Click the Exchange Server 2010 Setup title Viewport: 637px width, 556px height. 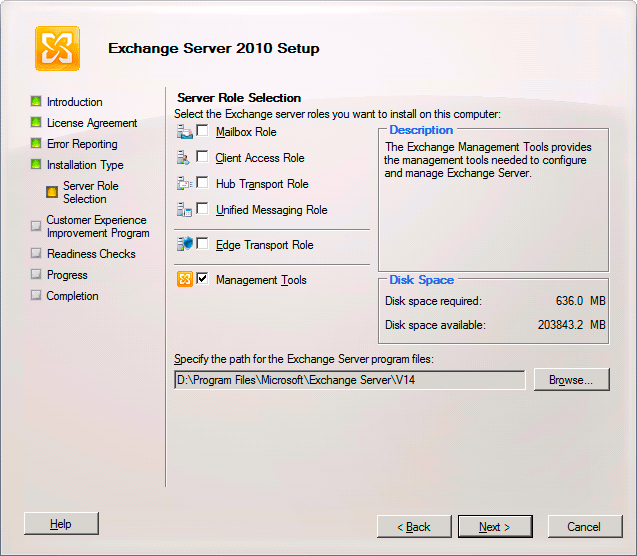214,48
